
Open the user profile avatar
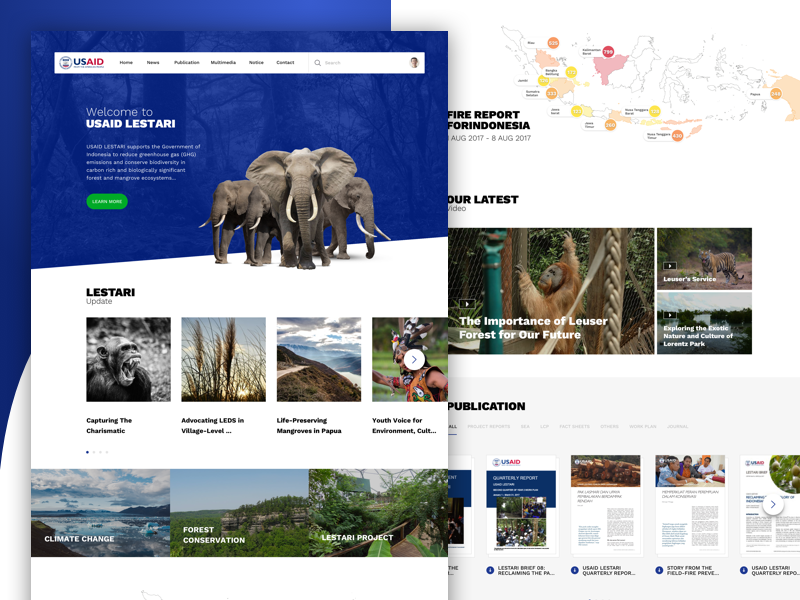pos(414,63)
